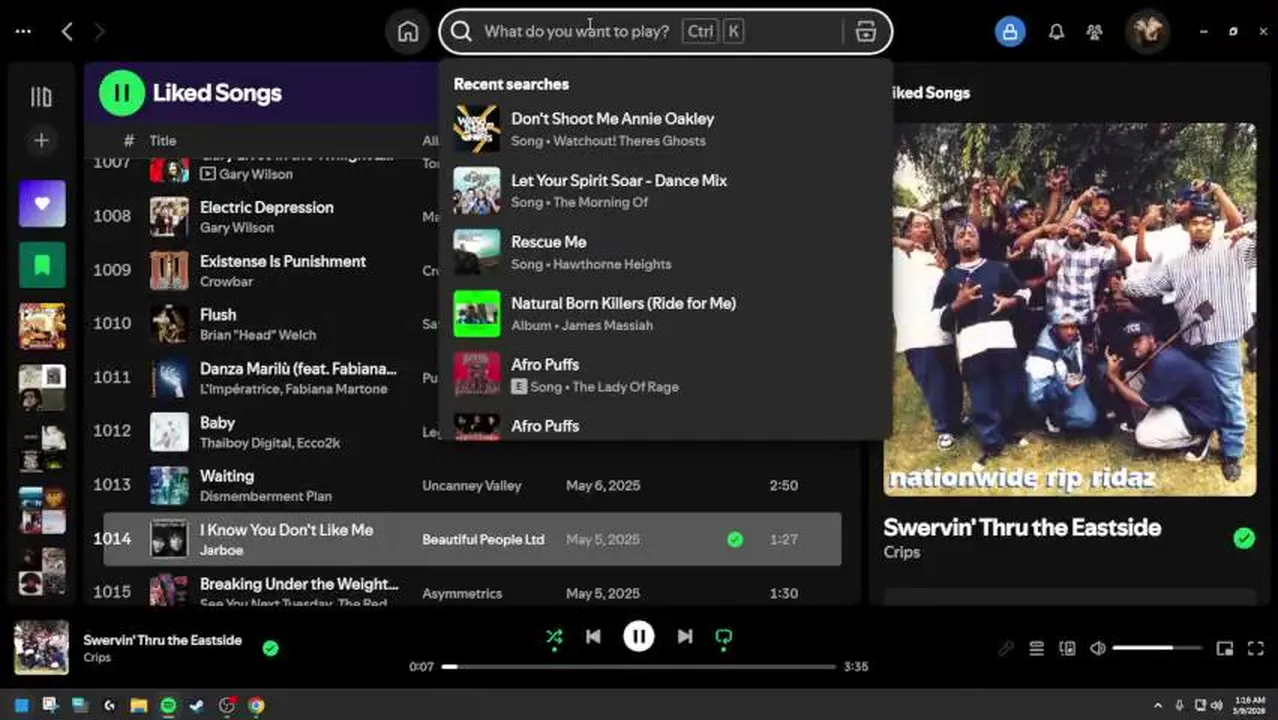The width and height of the screenshot is (1278, 720).
Task: Create a playlist with plus icon
Action: (41, 141)
